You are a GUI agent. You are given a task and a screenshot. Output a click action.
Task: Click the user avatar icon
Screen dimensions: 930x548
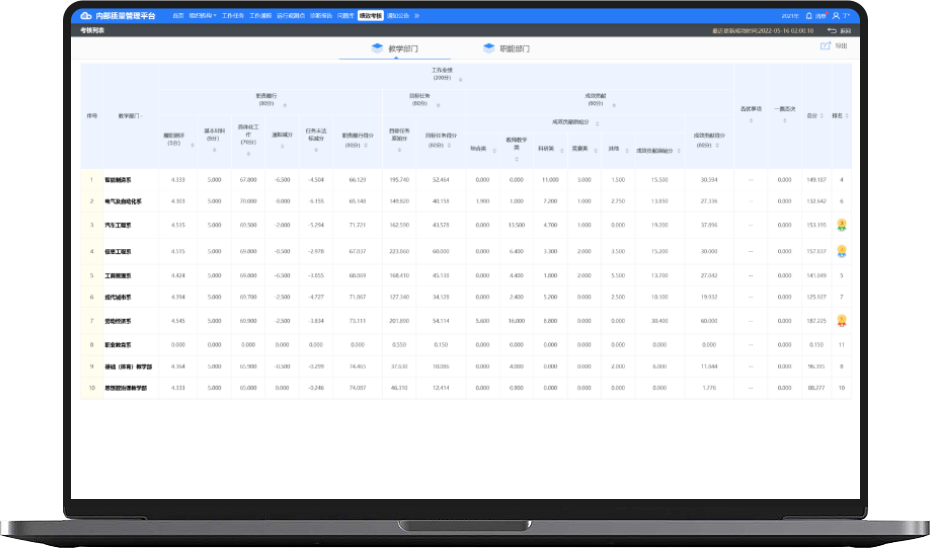point(836,16)
